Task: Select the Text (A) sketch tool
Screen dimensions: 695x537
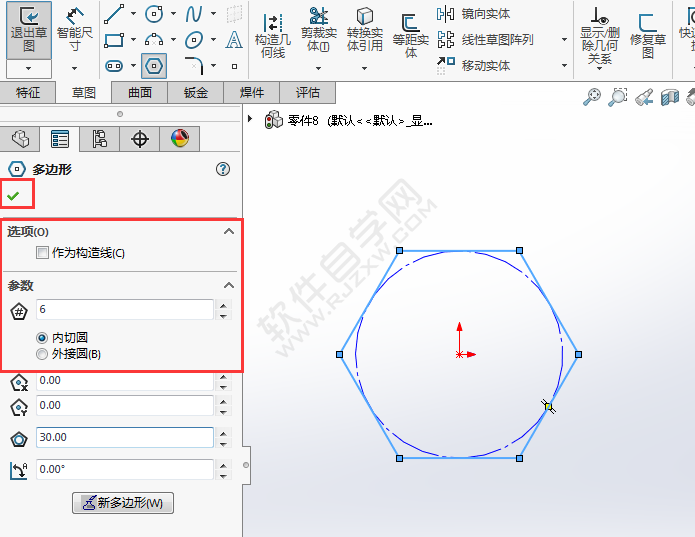Action: click(234, 40)
